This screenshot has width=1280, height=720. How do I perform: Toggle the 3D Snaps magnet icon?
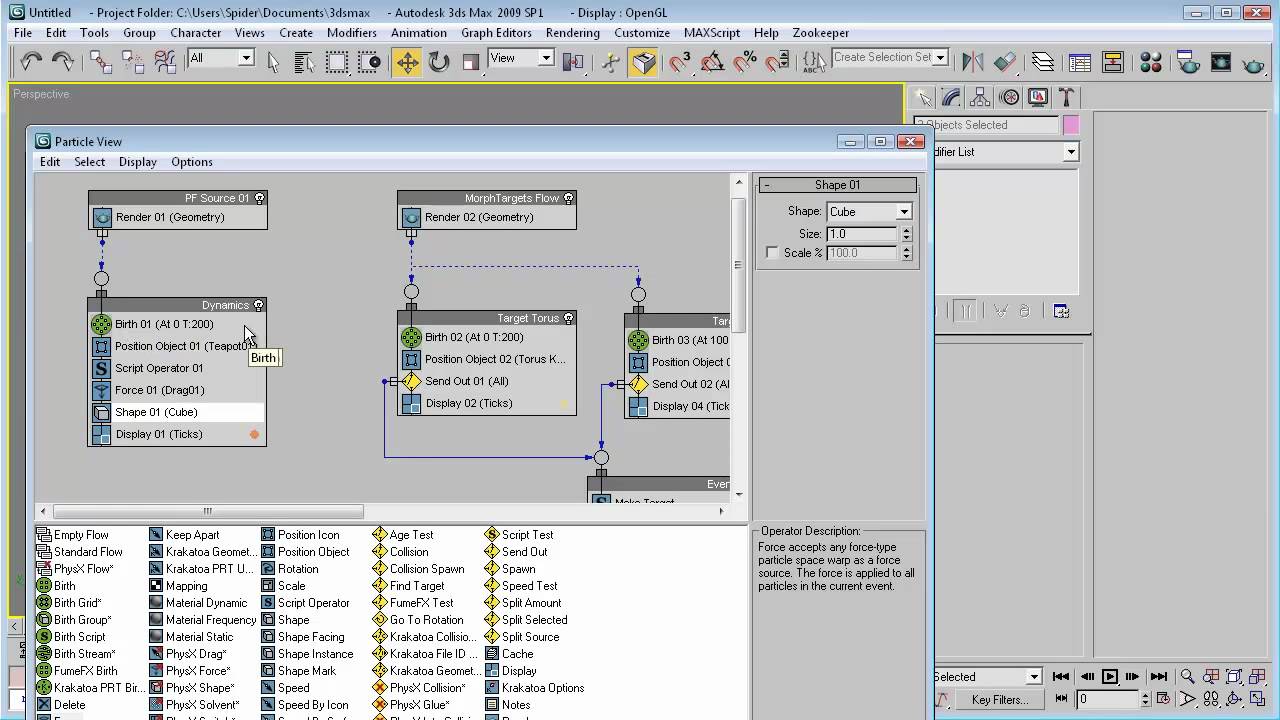680,62
